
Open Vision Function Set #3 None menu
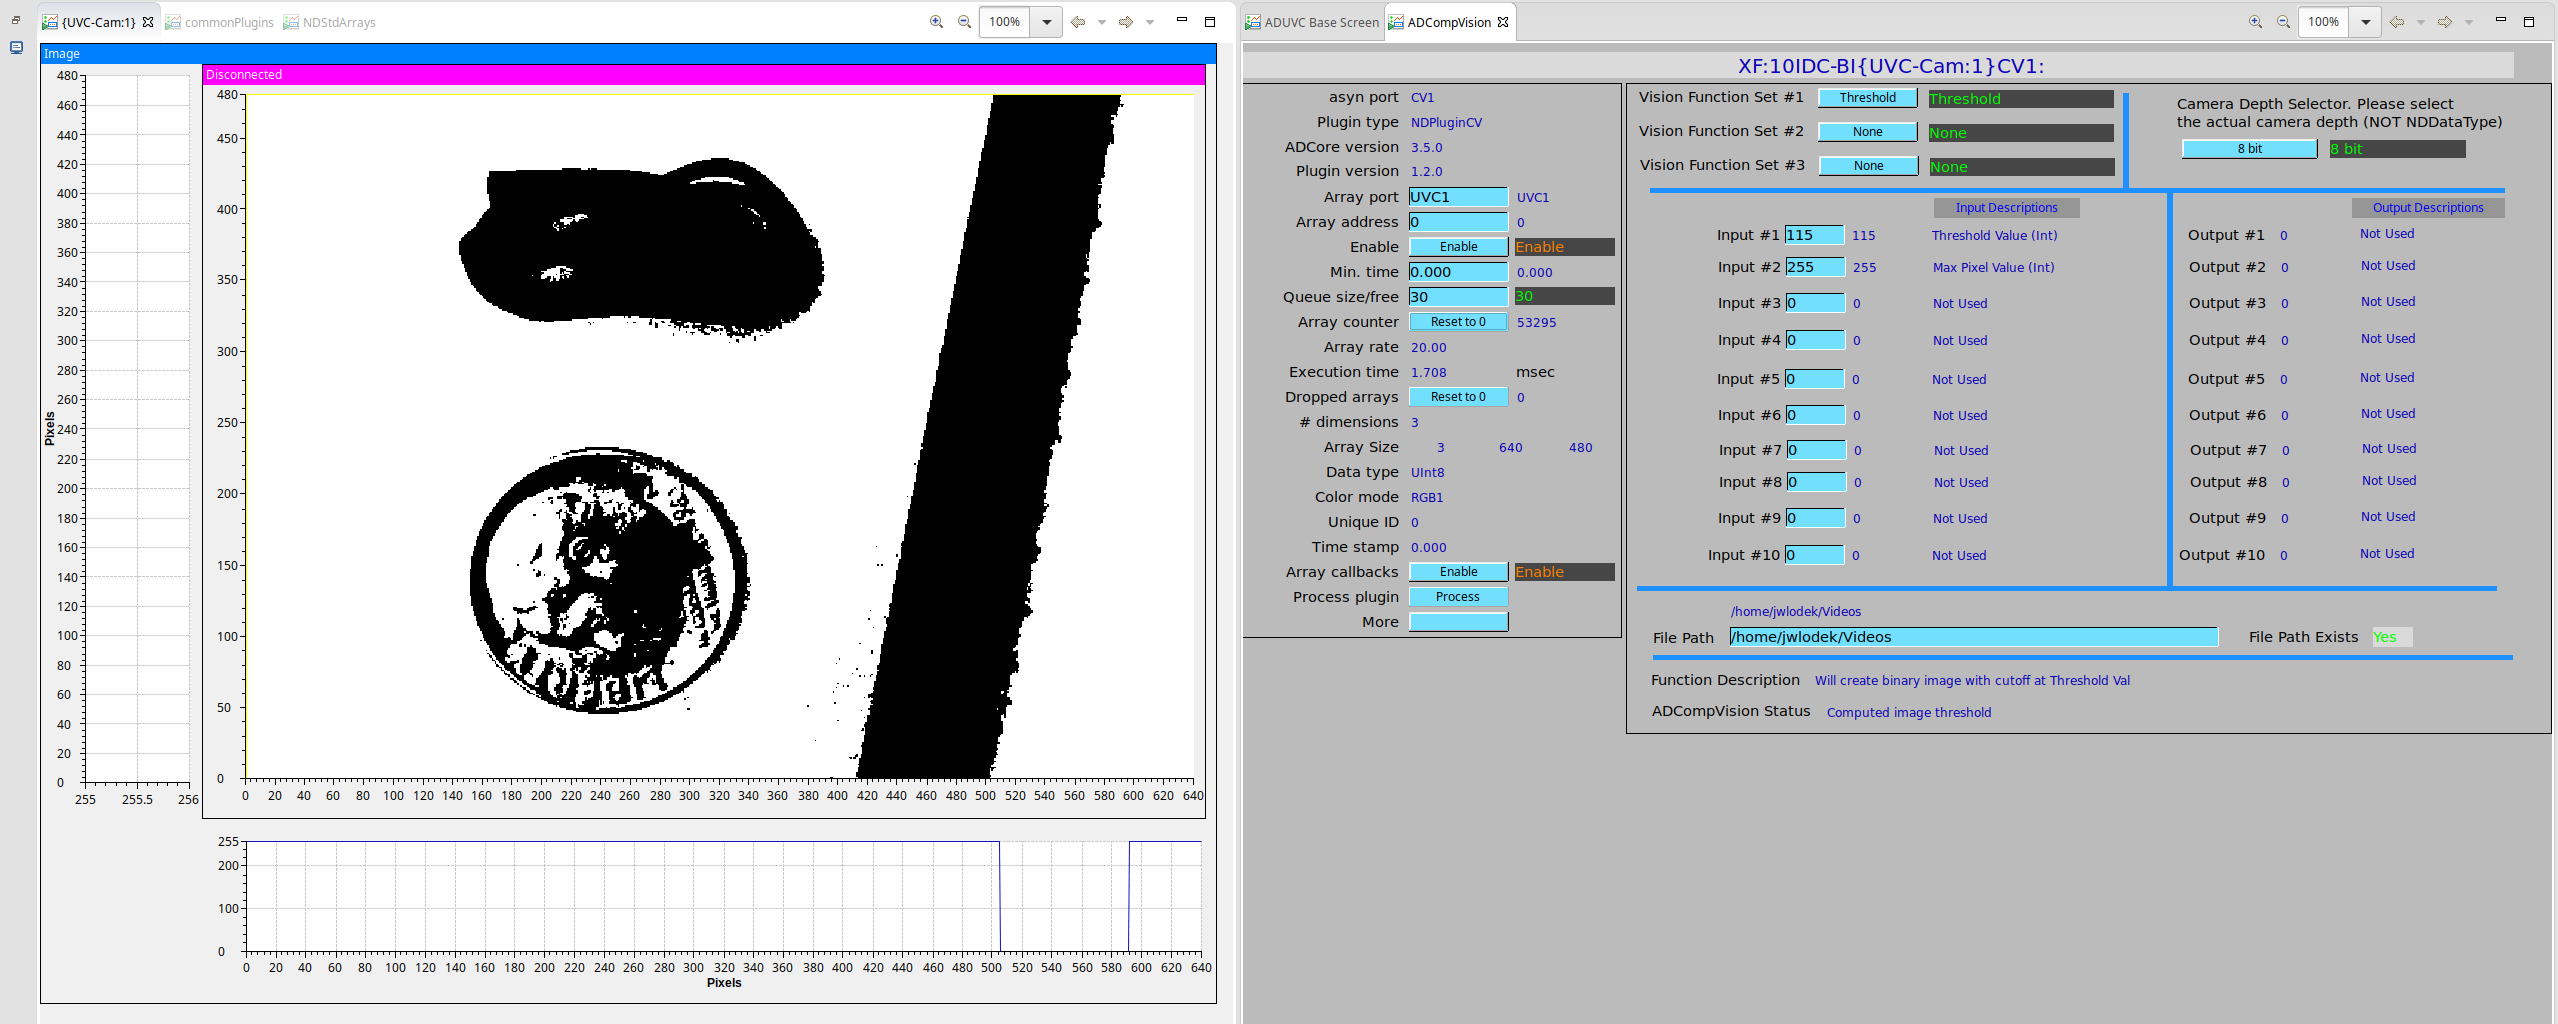coord(1867,166)
